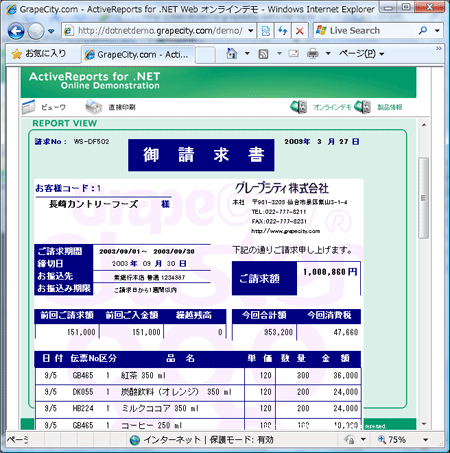Click the page scrollbar down arrow
Screen dimensions: 450x453
pyautogui.click(x=424, y=424)
